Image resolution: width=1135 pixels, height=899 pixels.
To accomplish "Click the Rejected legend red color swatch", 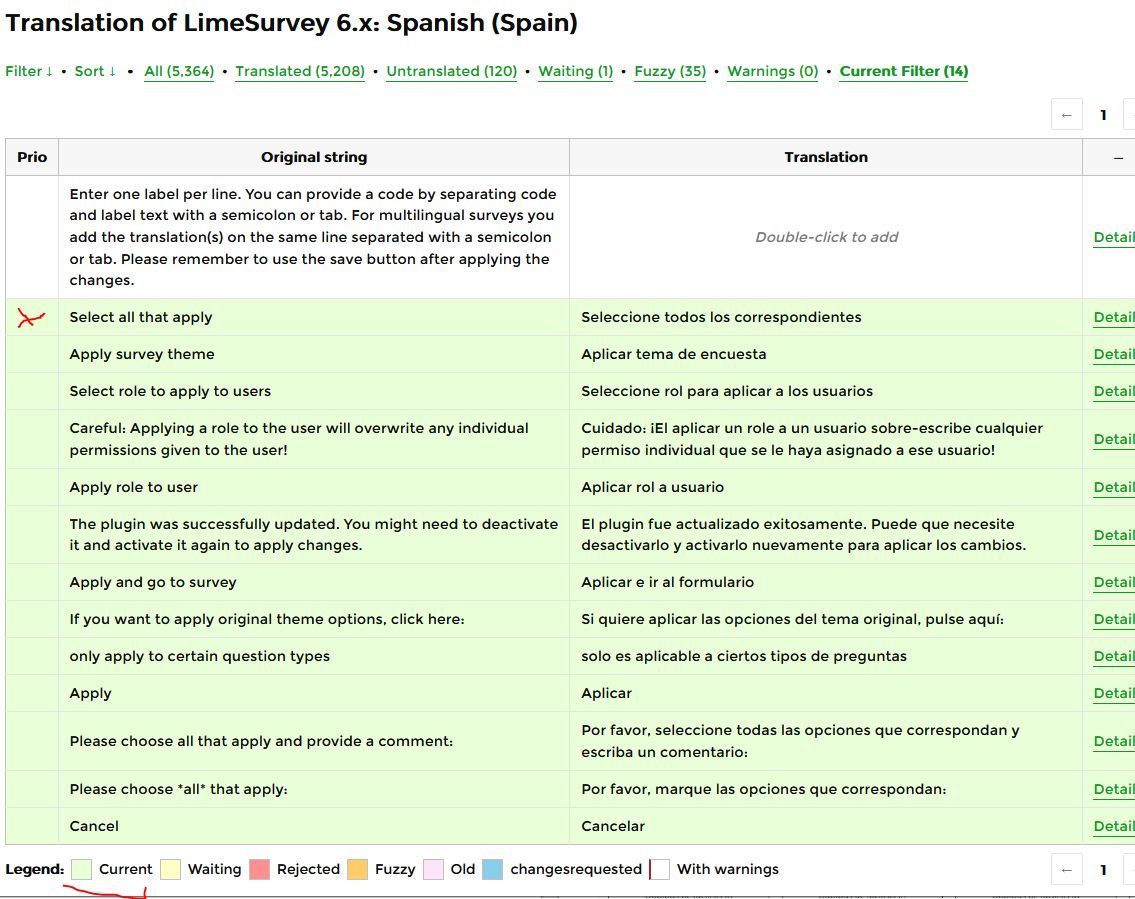I will pos(259,869).
